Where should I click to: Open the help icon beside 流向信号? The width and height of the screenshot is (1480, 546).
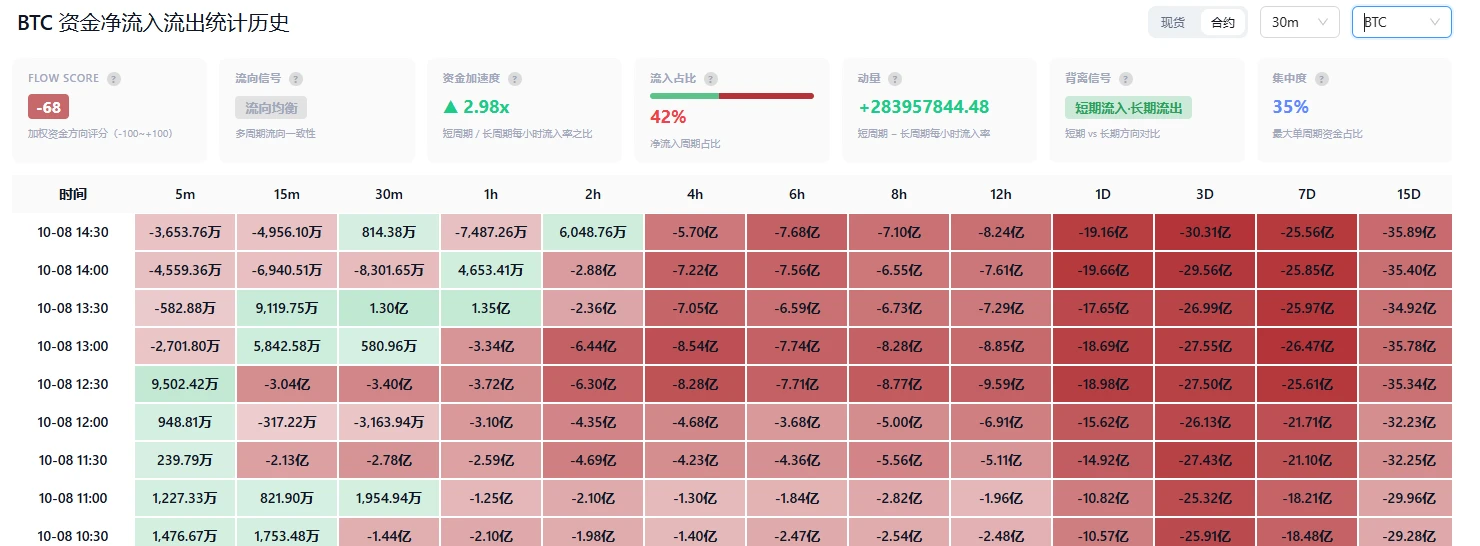pos(296,79)
